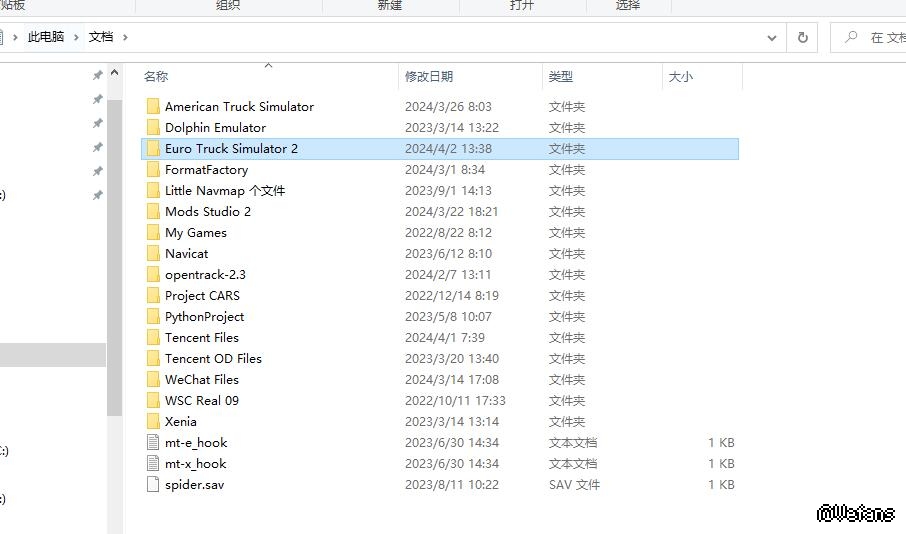
Task: Click the 此电脑 breadcrumb
Action: 46,37
